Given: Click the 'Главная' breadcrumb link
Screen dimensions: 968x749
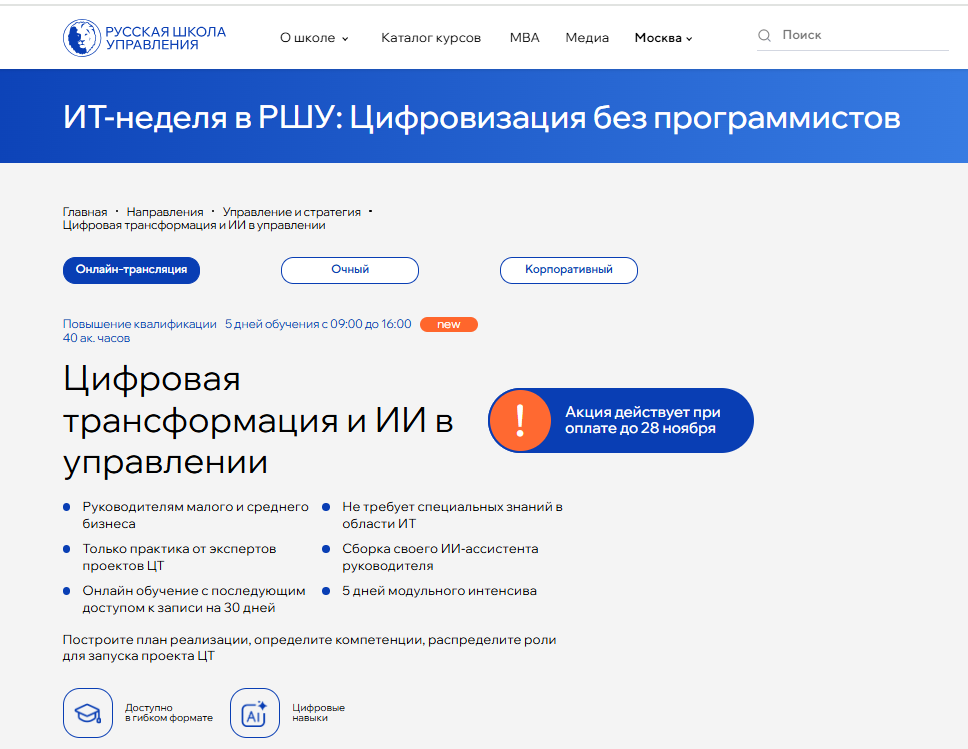Looking at the screenshot, I should coord(84,212).
